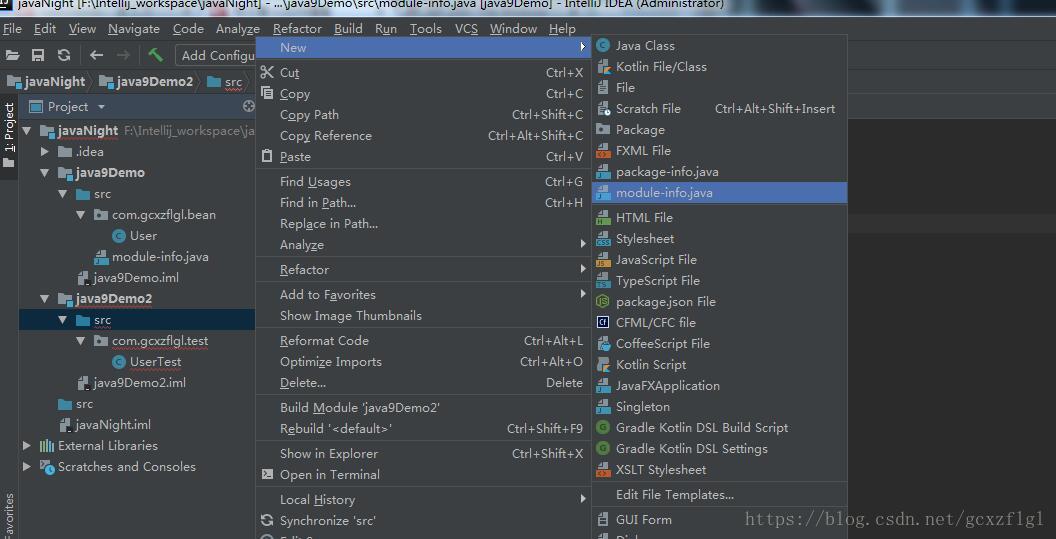1056x539 pixels.
Task: Click Edit File Templates entry
Action: click(719, 495)
